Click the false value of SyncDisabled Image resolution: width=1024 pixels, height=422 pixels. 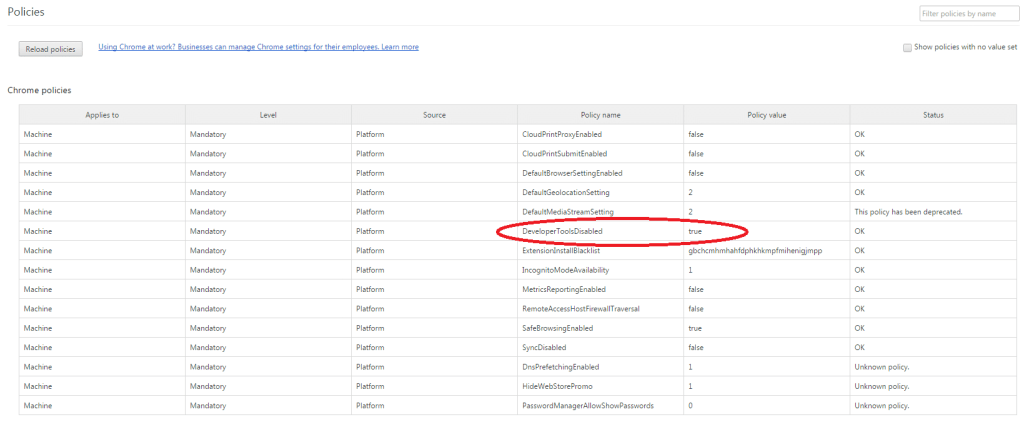(696, 348)
